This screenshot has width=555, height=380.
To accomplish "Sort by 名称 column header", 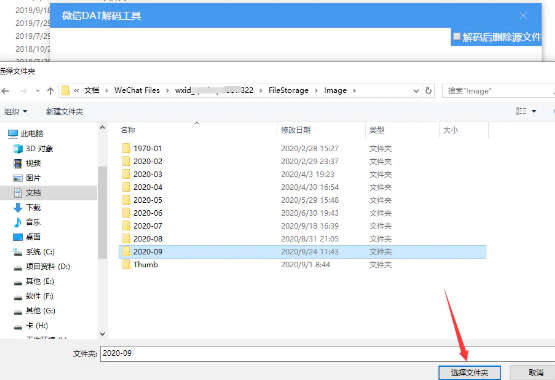I will 128,130.
